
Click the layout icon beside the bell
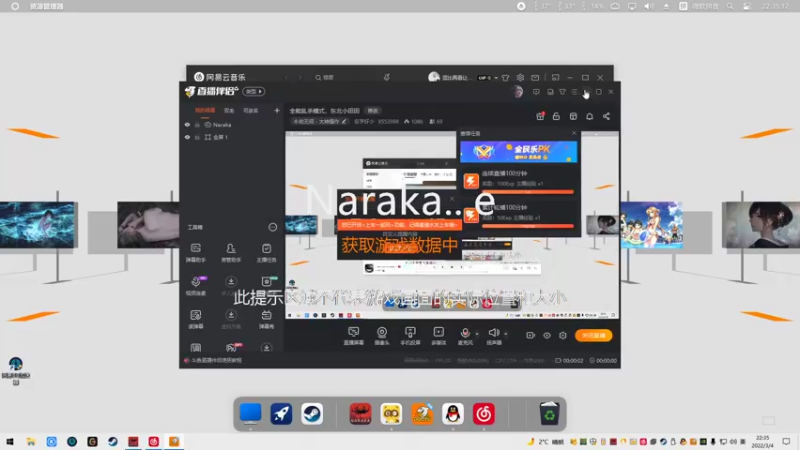[573, 116]
